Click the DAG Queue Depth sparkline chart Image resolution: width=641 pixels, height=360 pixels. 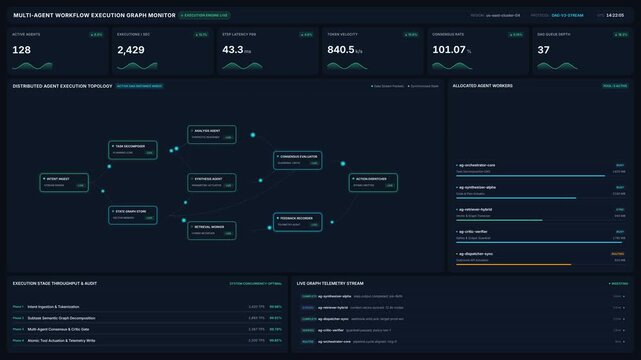557,66
